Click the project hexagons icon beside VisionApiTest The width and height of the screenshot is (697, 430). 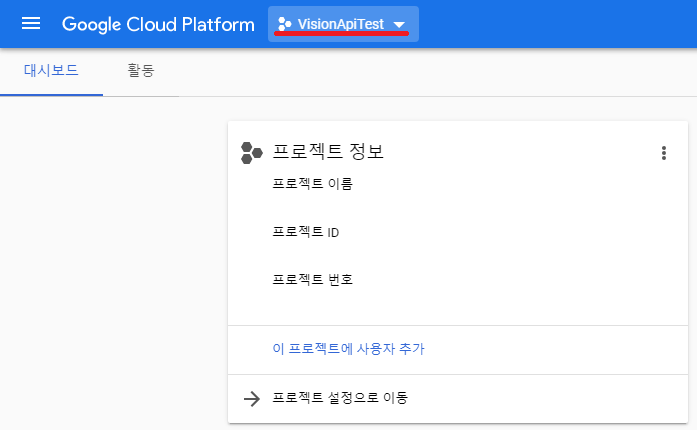click(284, 24)
